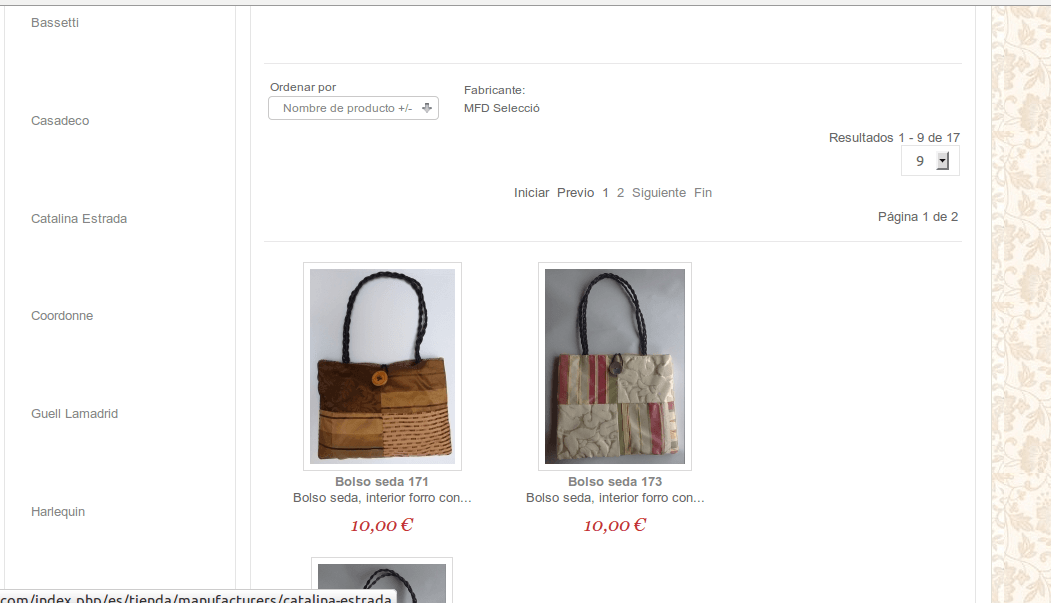Click the Bolso seda 173 title link
1051x603 pixels.
615,482
